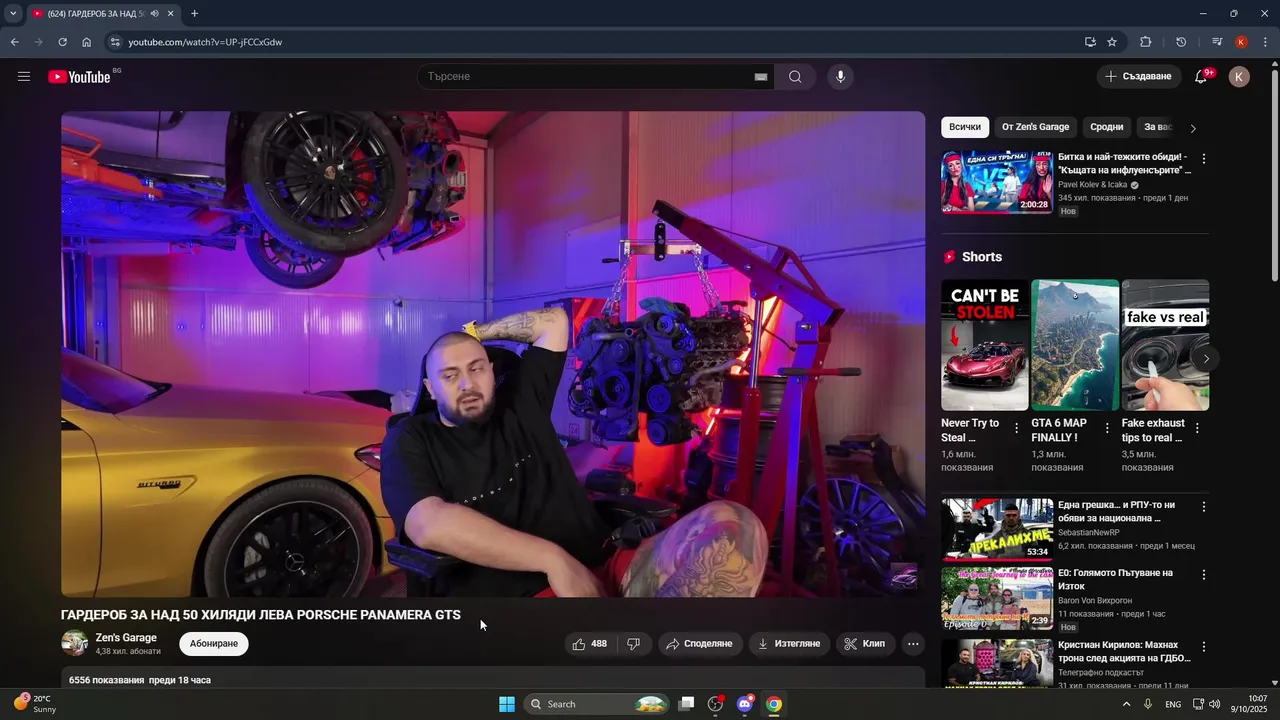The width and height of the screenshot is (1280, 720).
Task: Open the on-screen keyboard in search box
Action: pos(761,77)
